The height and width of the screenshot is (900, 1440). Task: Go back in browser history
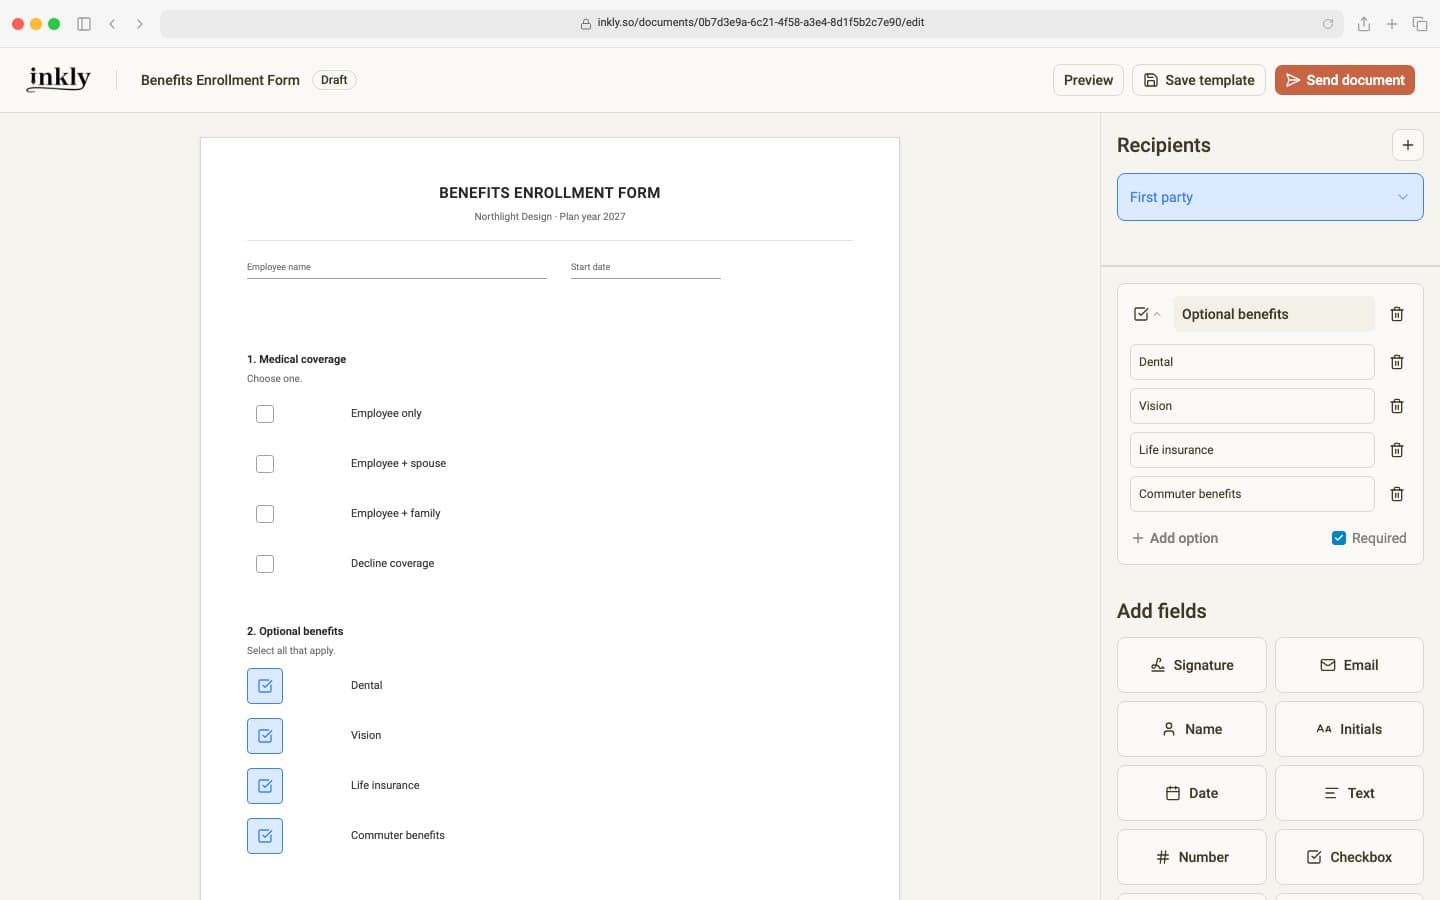point(112,24)
